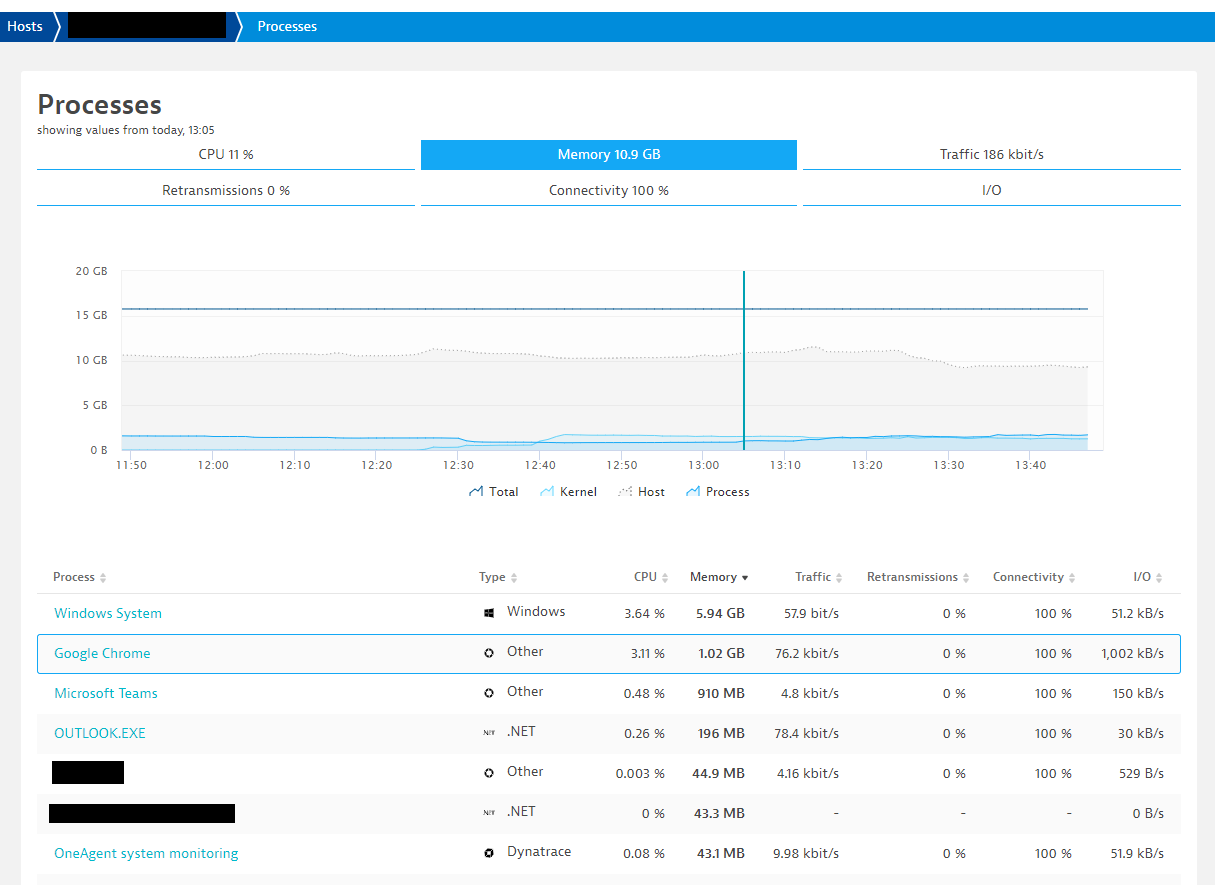Click the type icon in Microsoft Teams row
Viewport: 1215px width, 885px height.
[x=488, y=693]
